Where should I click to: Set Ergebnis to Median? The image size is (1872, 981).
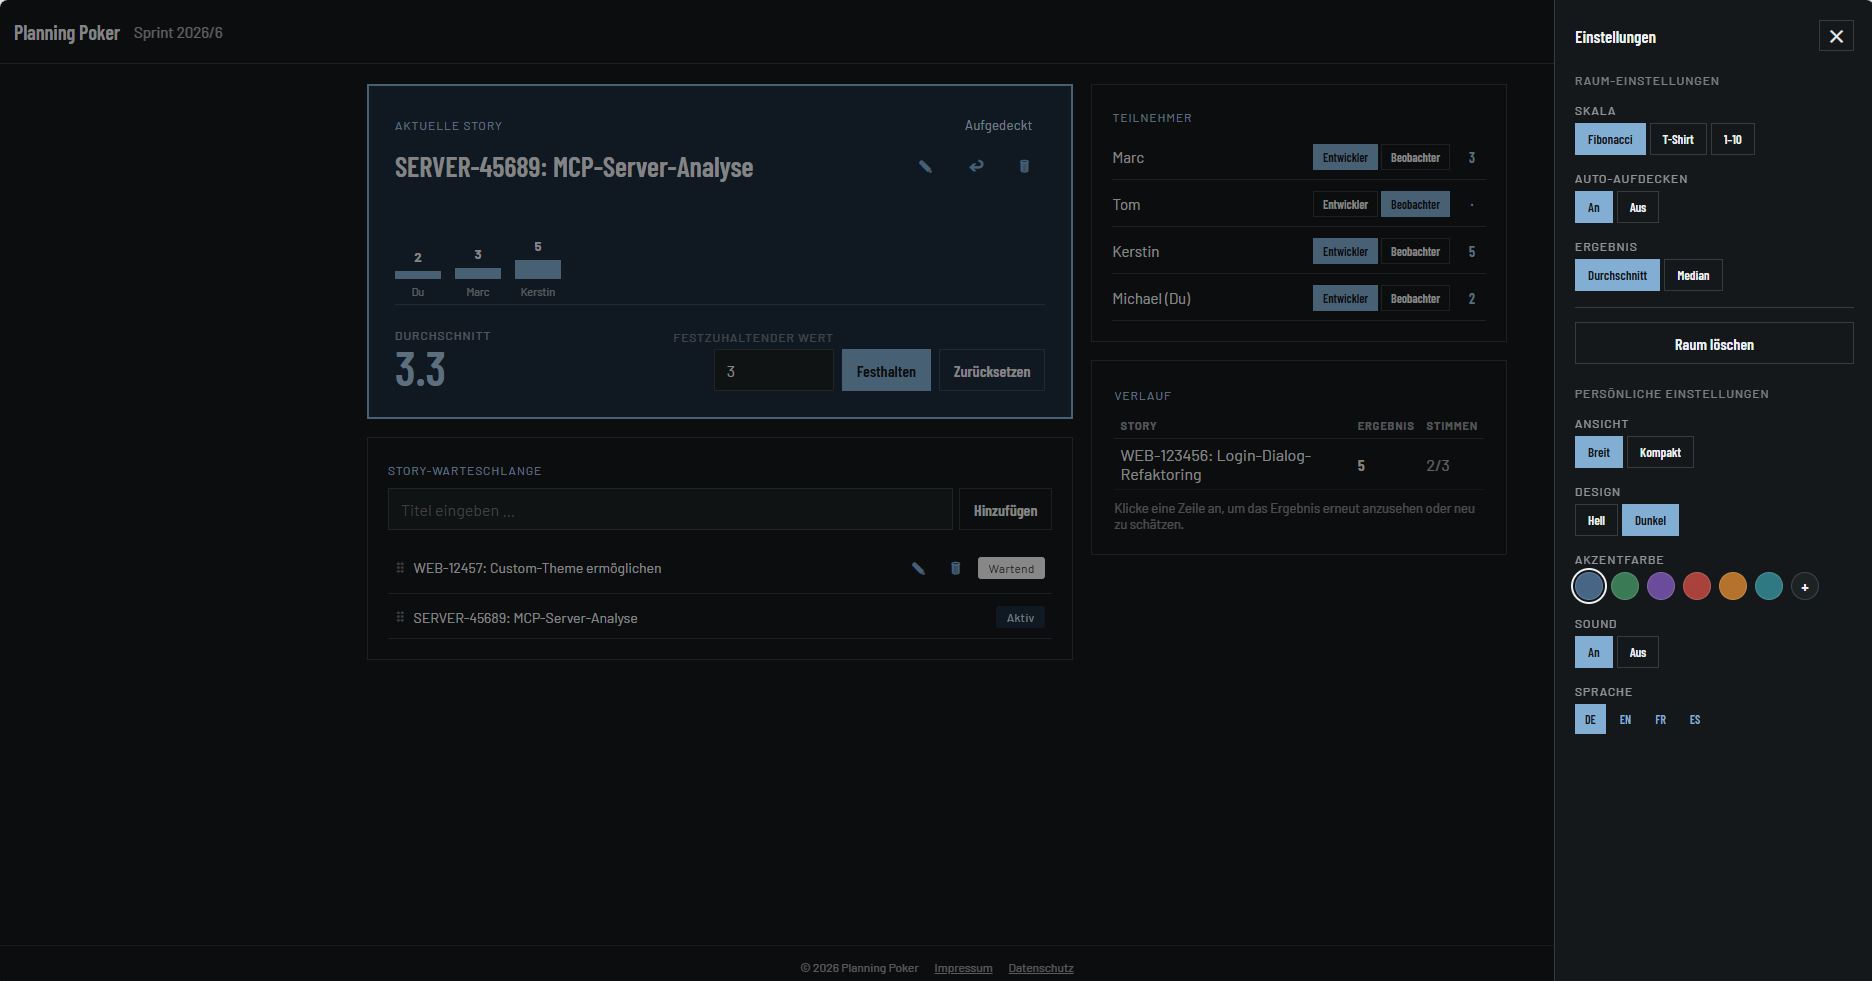pyautogui.click(x=1693, y=275)
